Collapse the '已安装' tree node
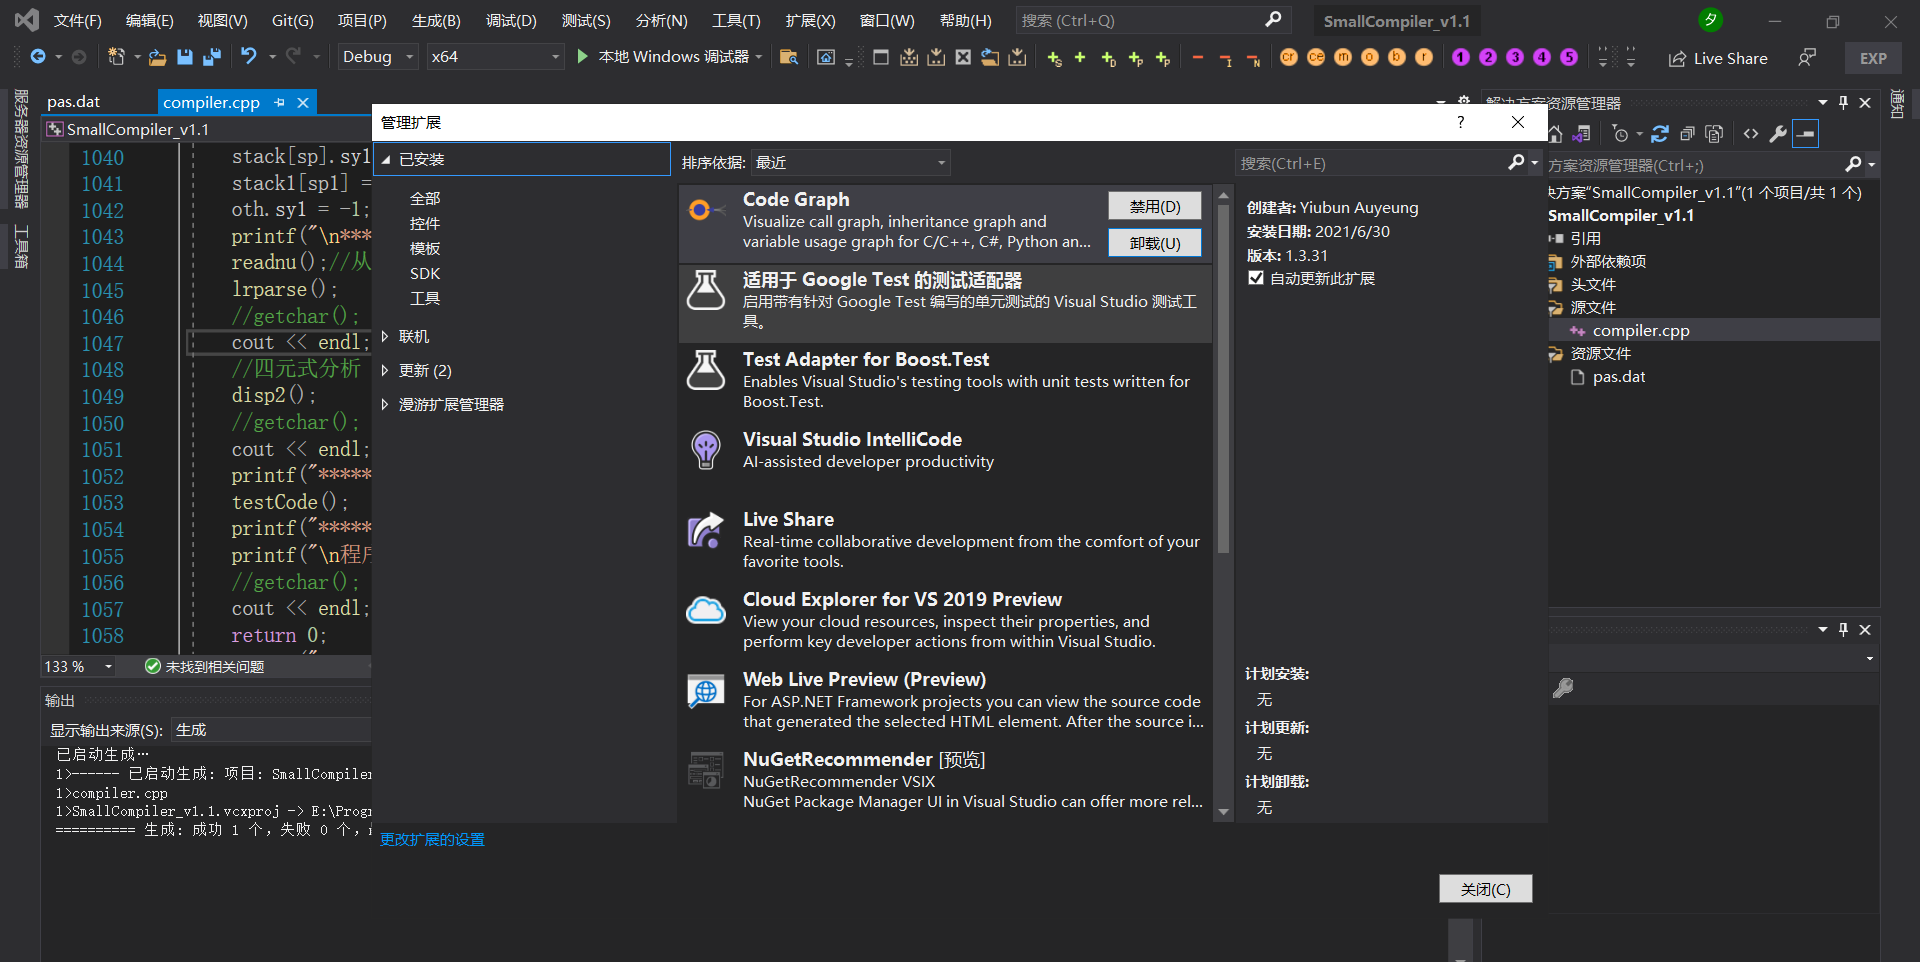 (x=386, y=159)
